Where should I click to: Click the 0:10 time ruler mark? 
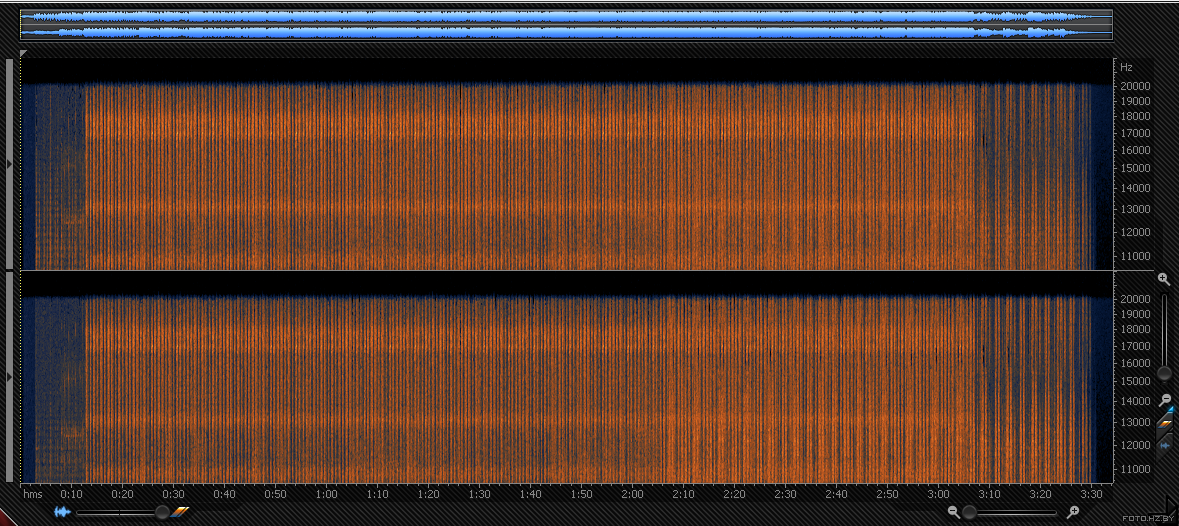(71, 494)
